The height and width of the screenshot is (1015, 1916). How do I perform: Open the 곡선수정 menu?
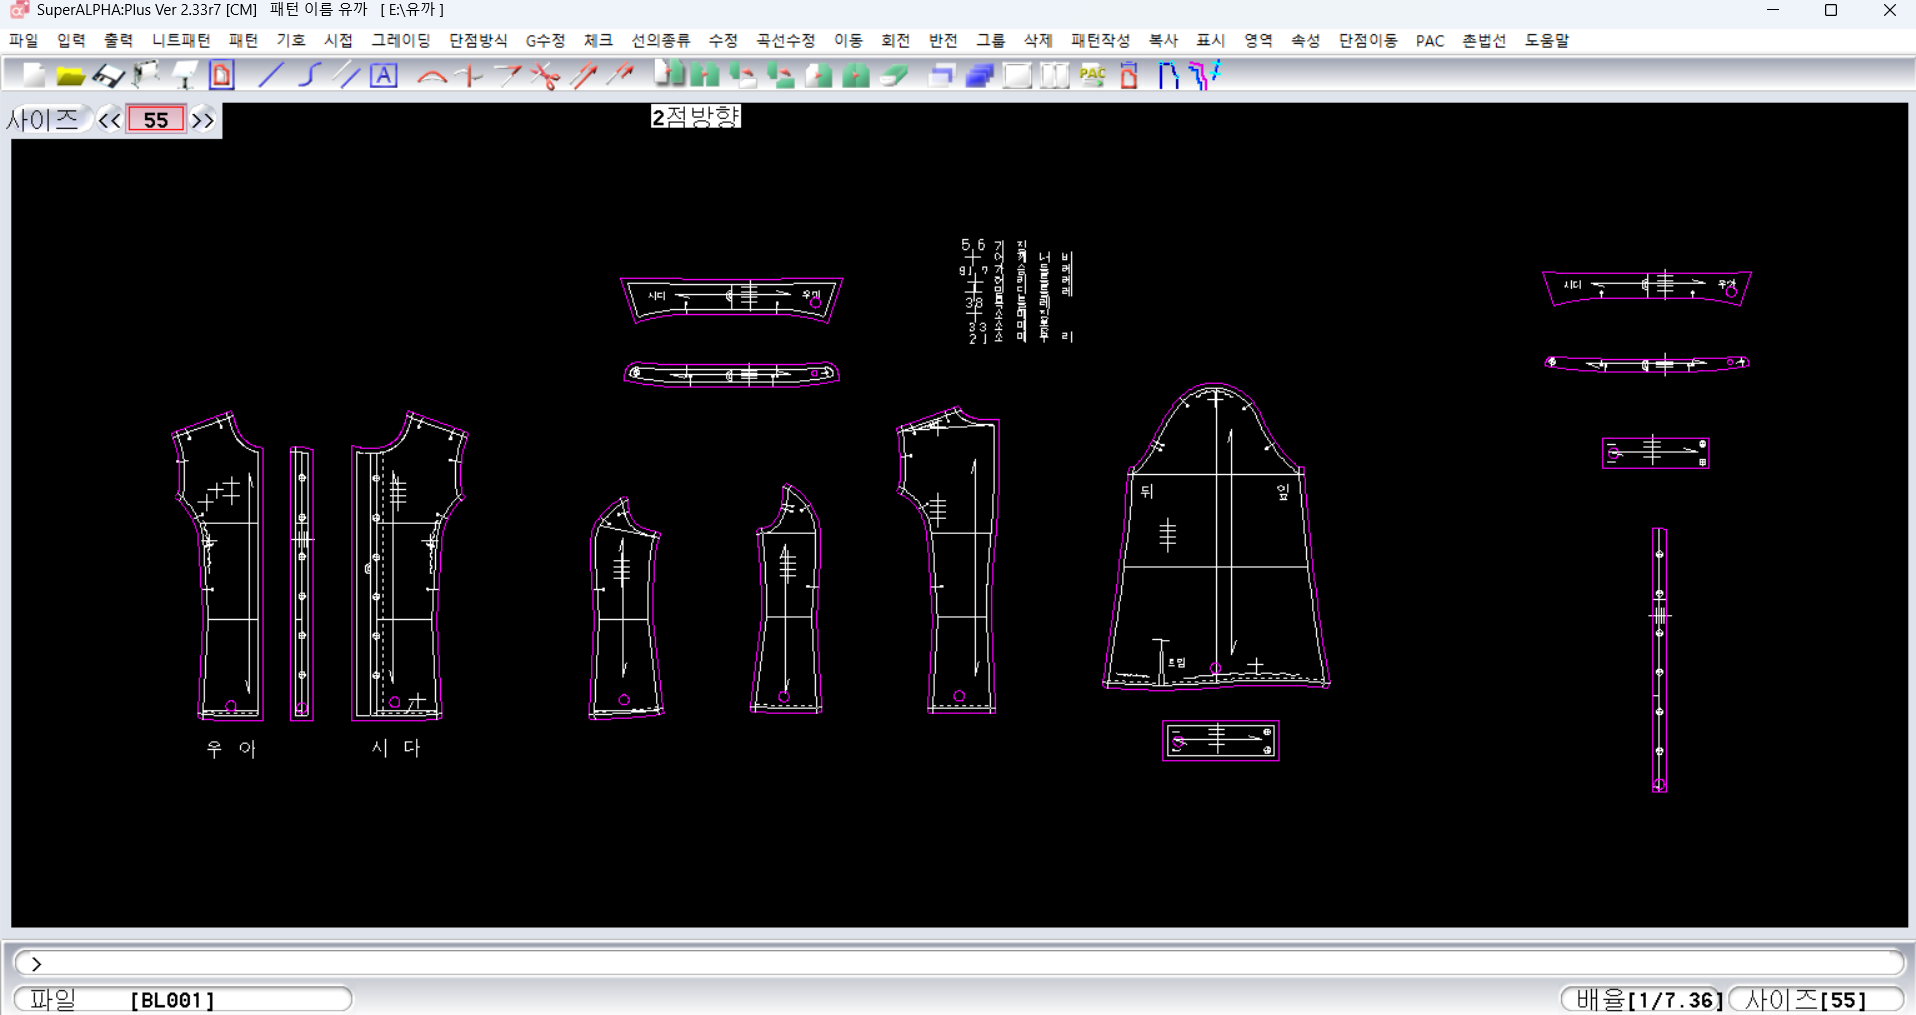pyautogui.click(x=785, y=40)
